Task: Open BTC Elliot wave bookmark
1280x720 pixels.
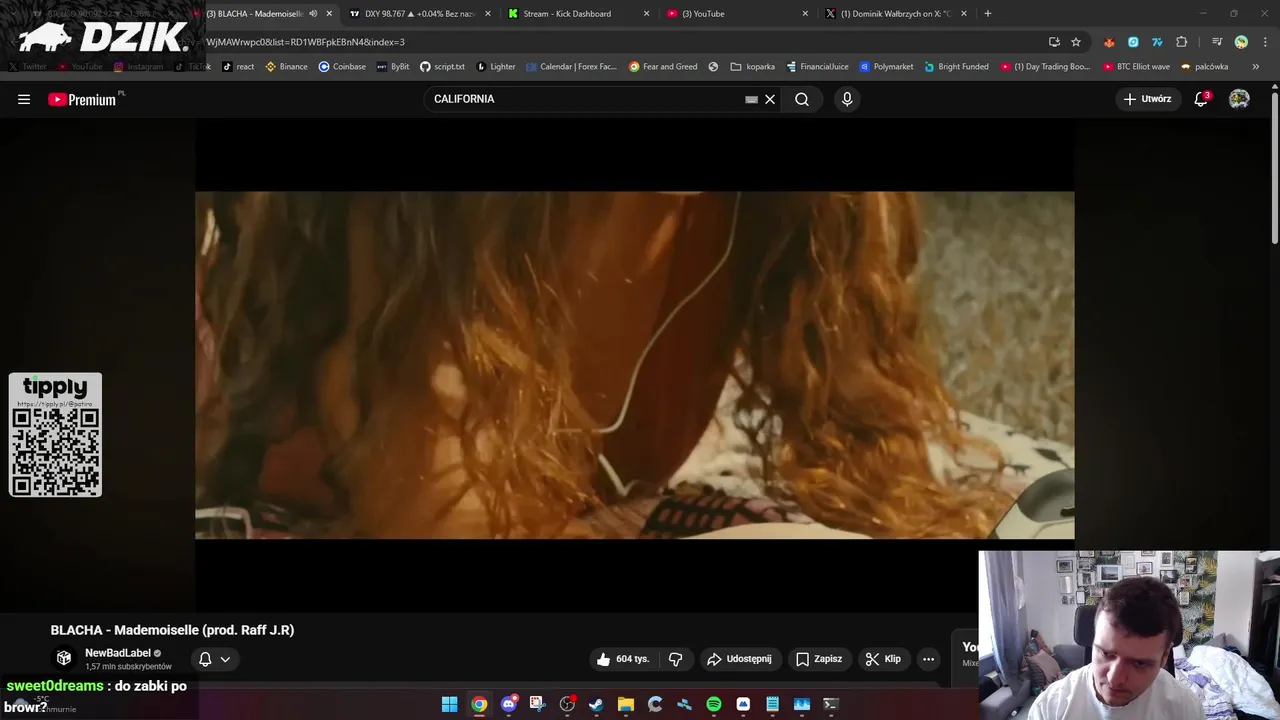Action: pos(1136,67)
